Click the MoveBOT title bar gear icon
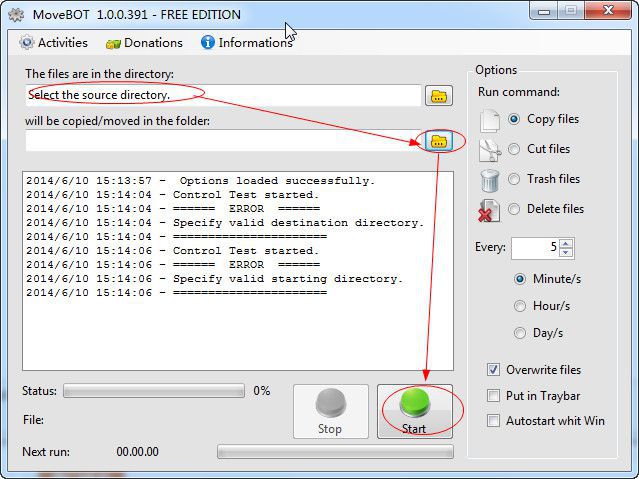 [x=16, y=15]
